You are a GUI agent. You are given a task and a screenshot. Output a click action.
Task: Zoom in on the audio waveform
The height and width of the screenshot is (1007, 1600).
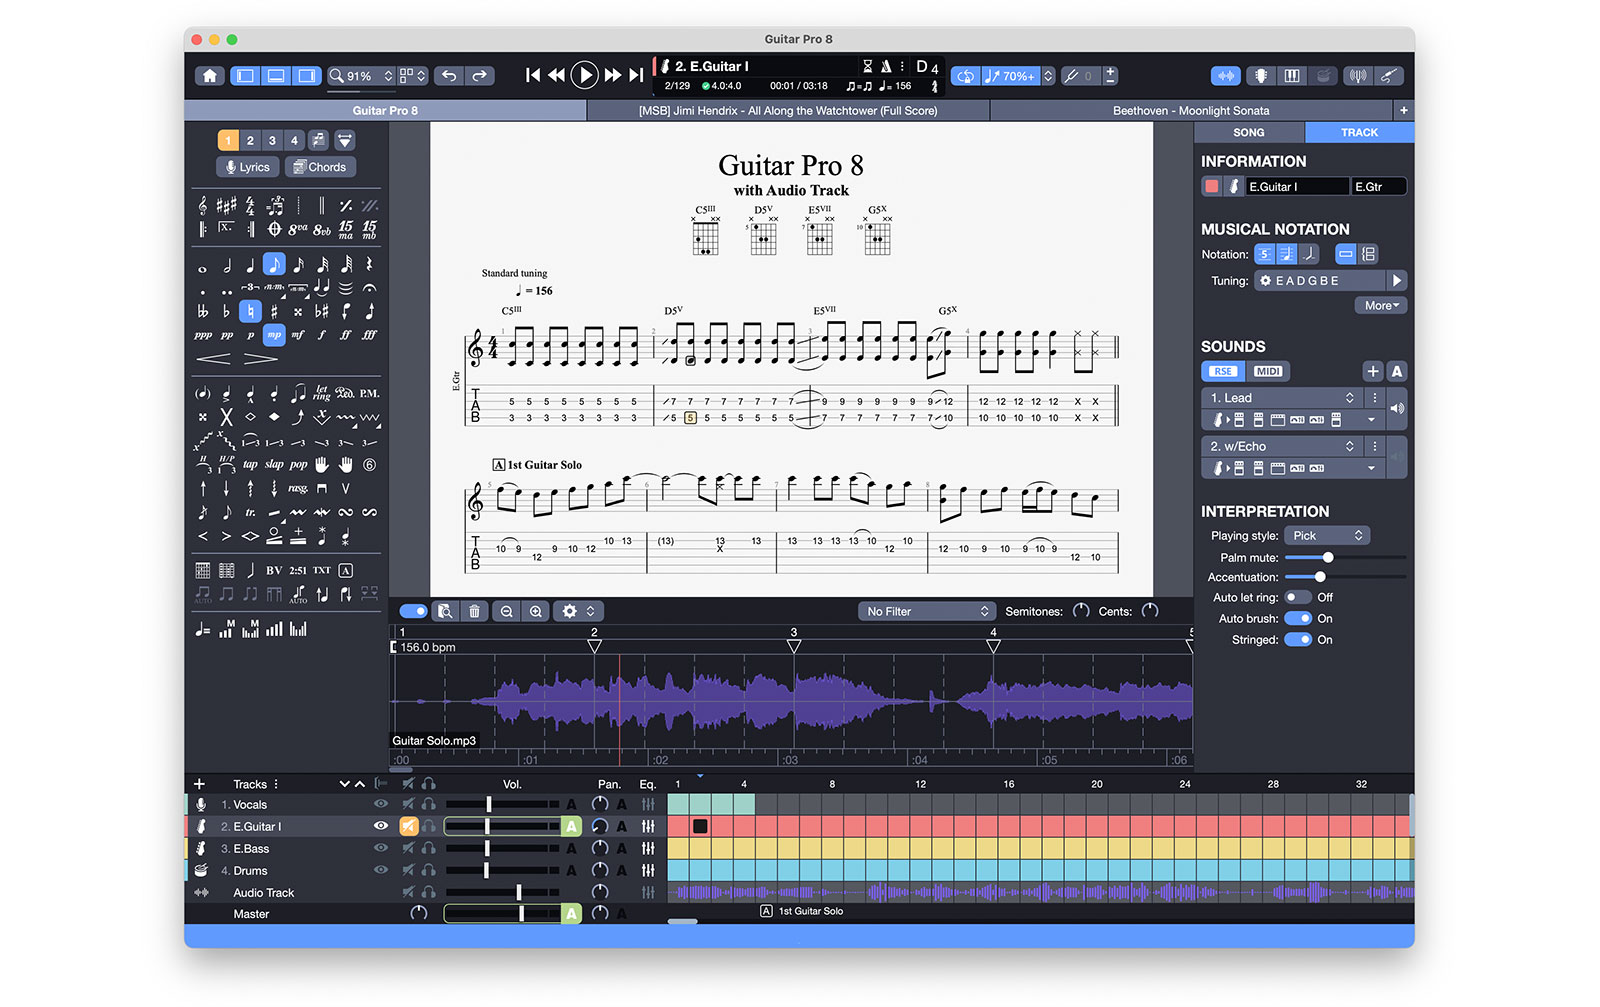pos(536,611)
